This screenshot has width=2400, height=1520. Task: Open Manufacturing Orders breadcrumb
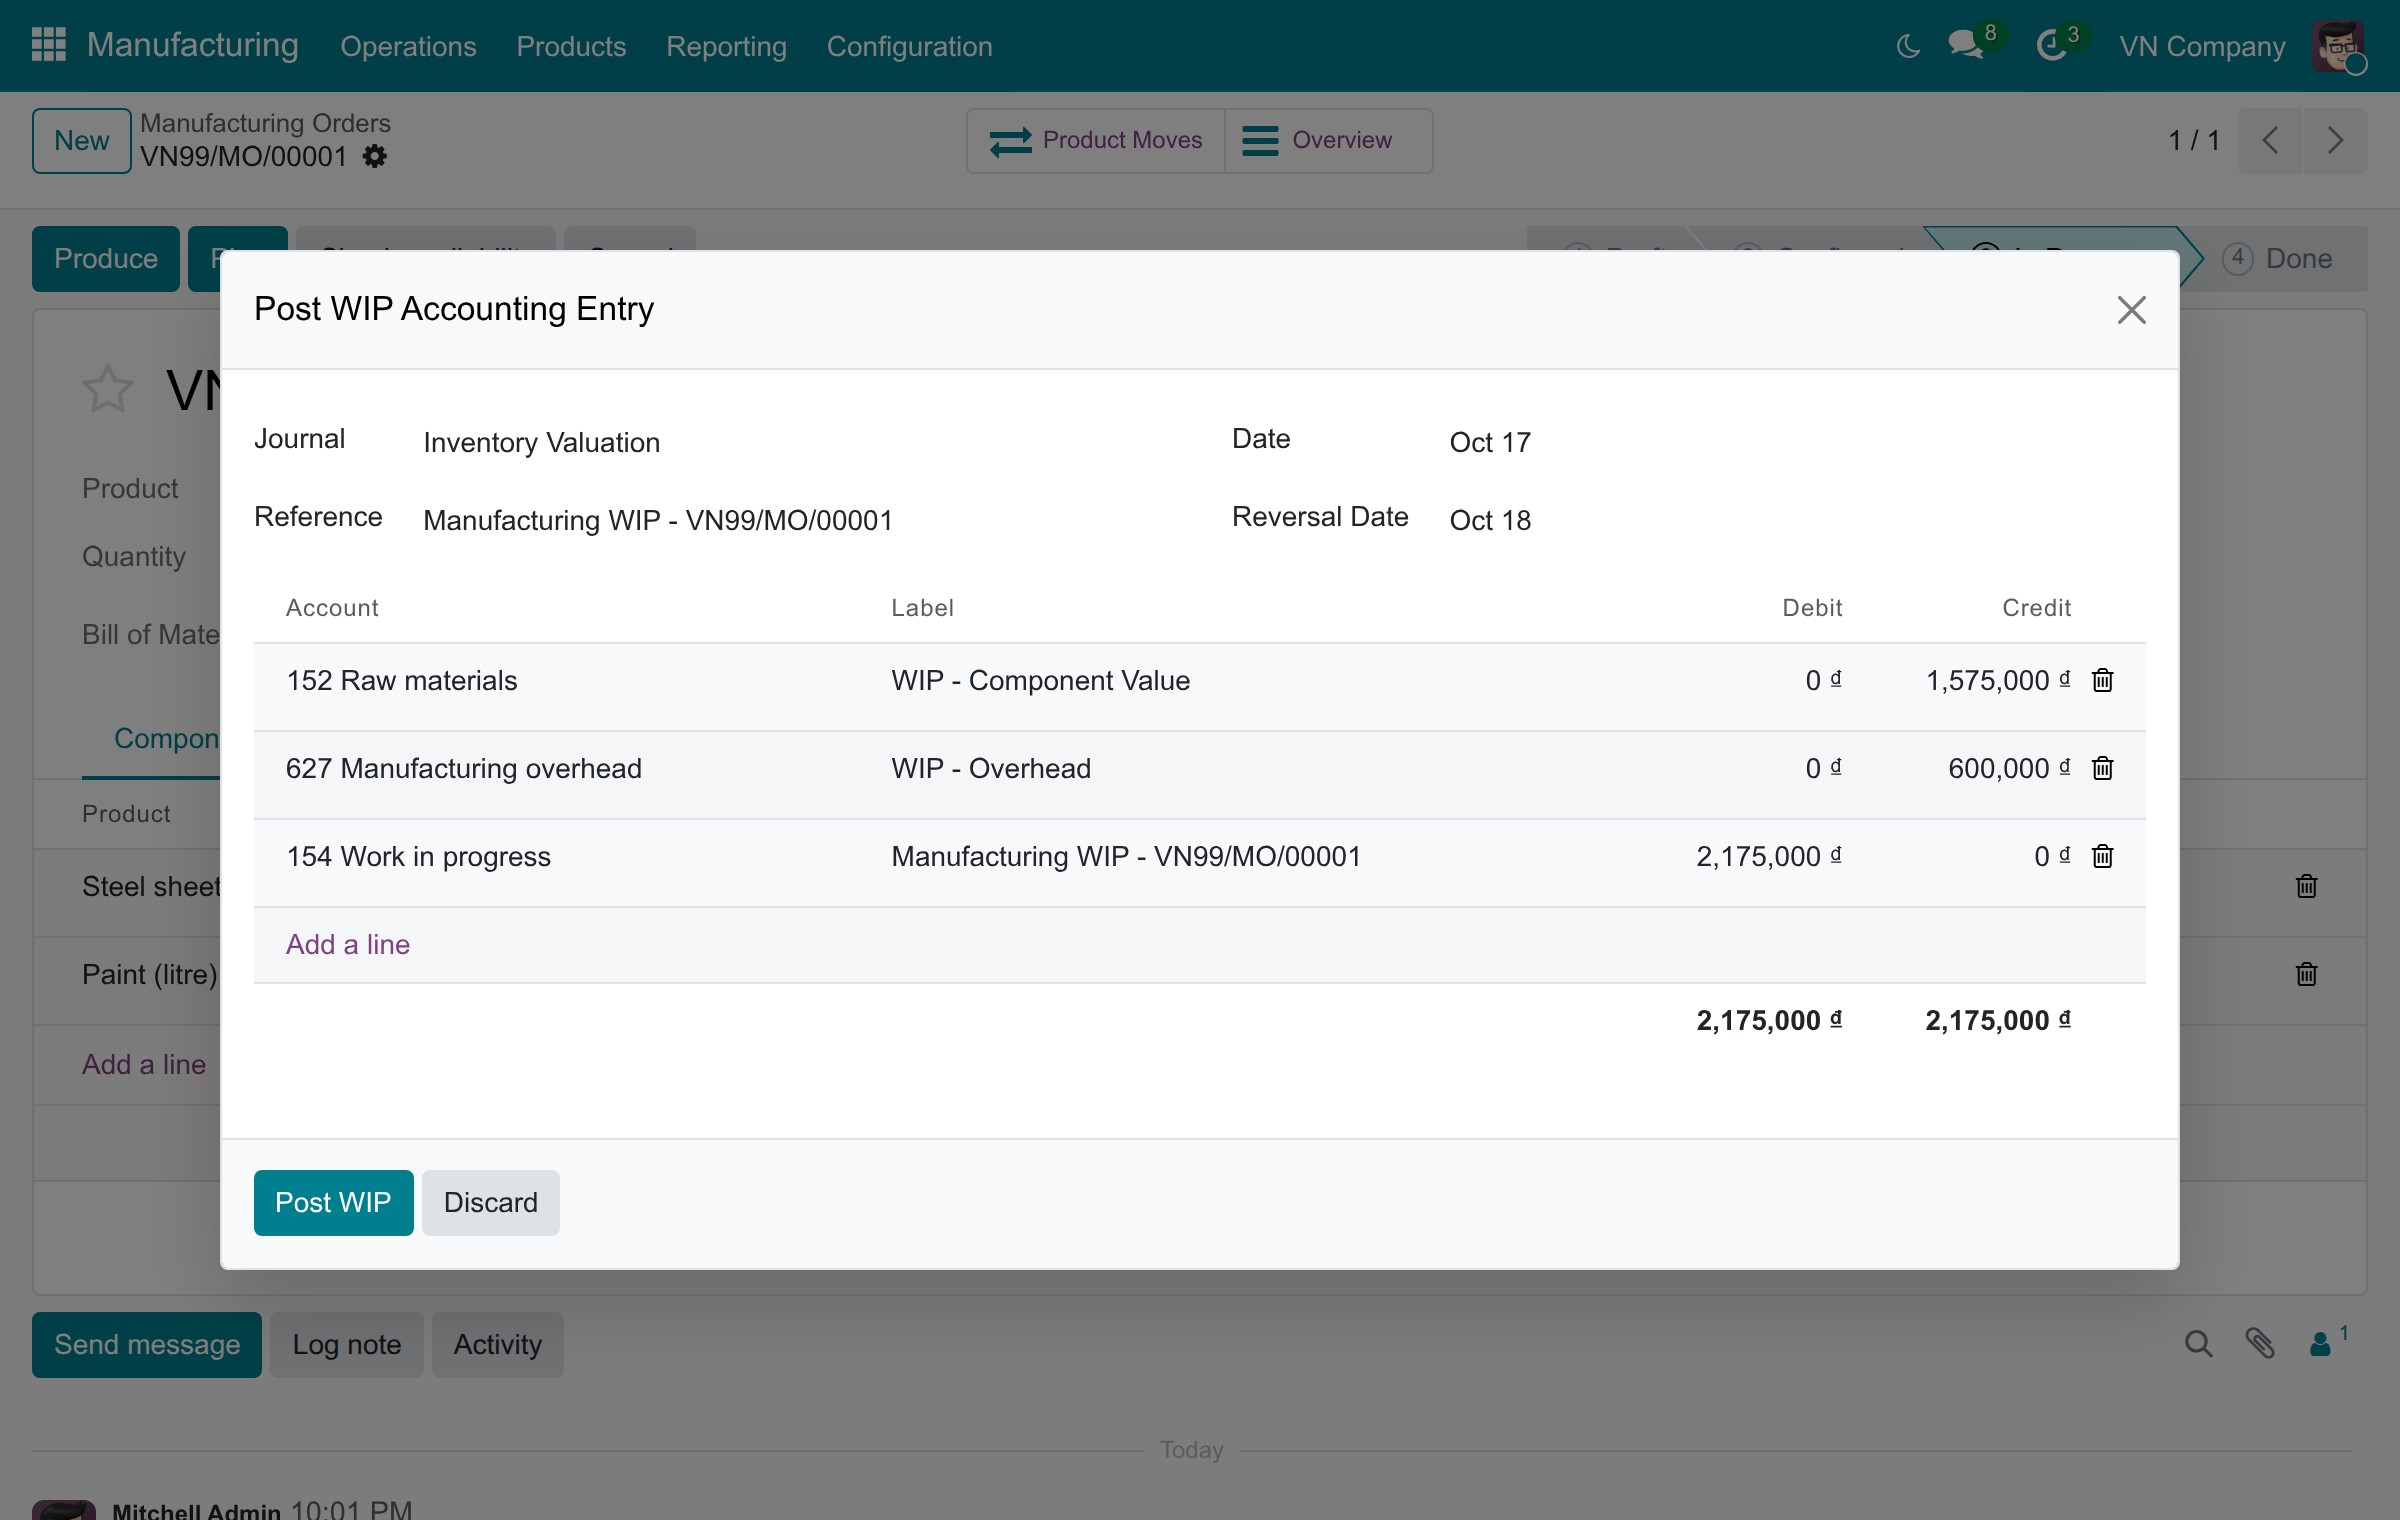pos(265,122)
